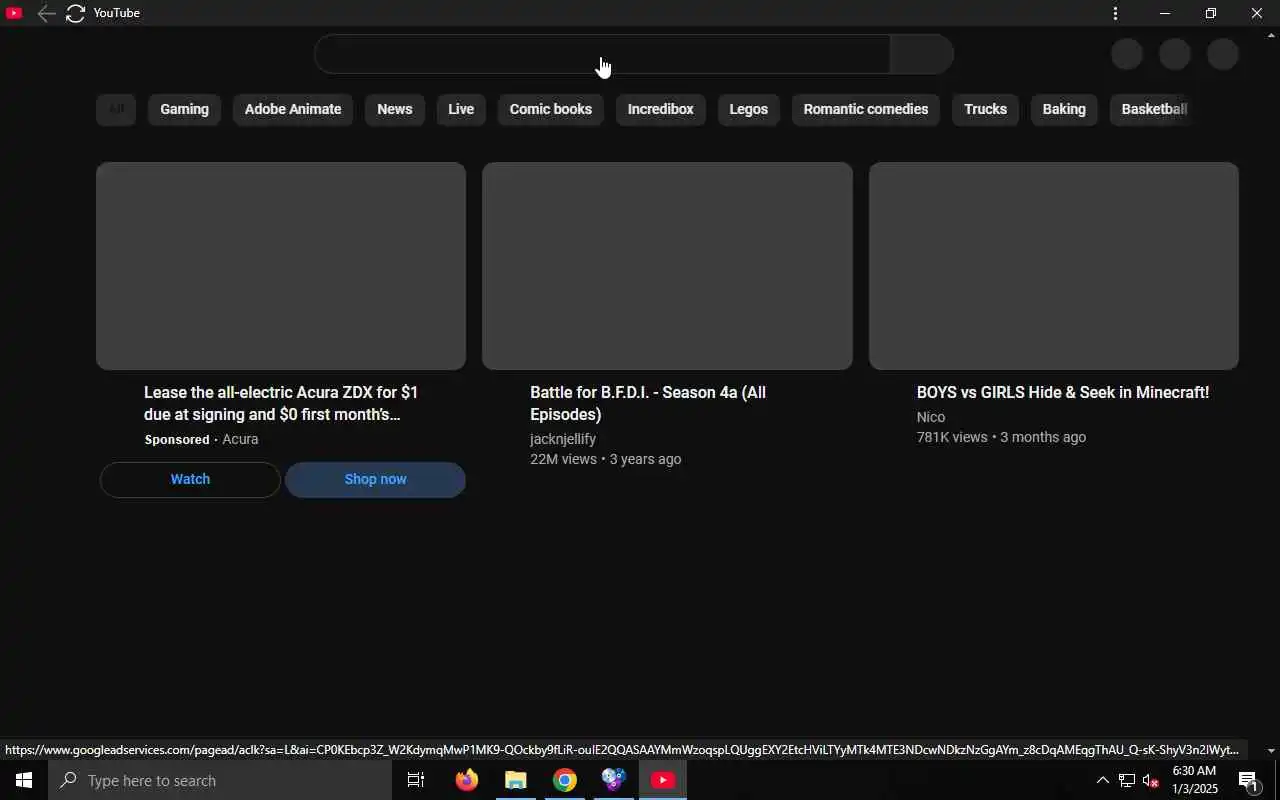Open File Explorer from taskbar
This screenshot has height=800, width=1280.
pyautogui.click(x=515, y=780)
